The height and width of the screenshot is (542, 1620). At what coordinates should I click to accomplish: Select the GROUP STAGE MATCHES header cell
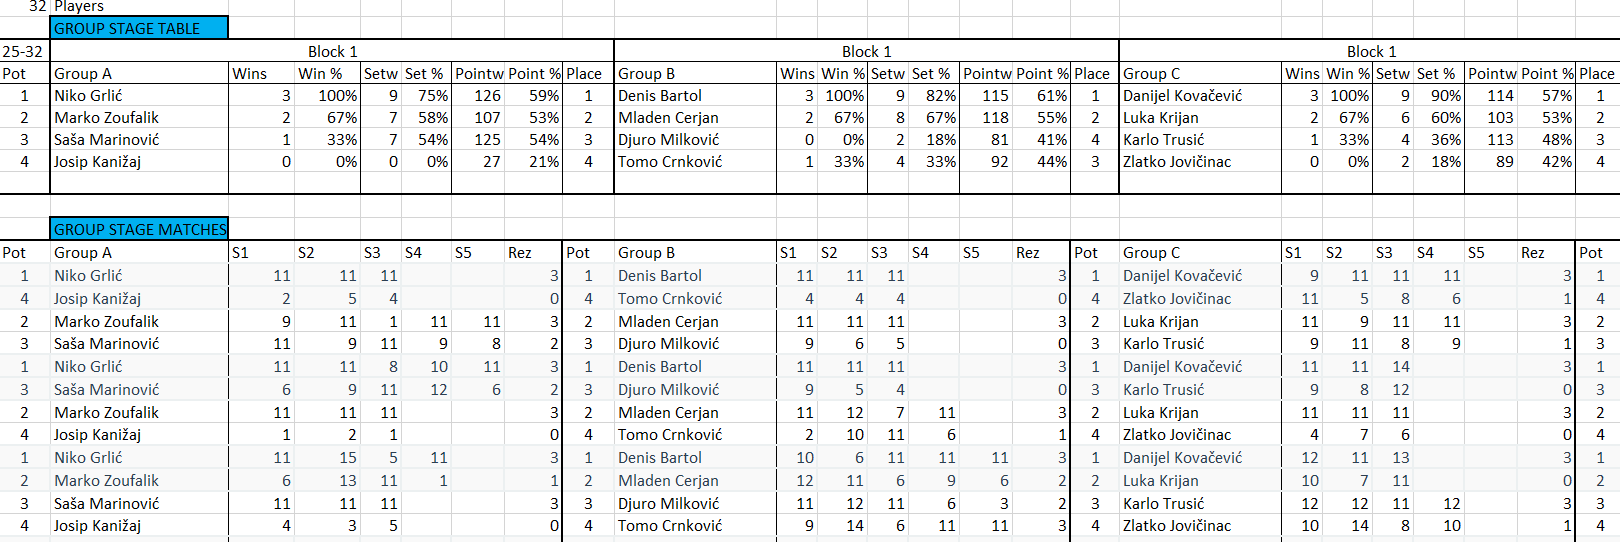tap(139, 229)
